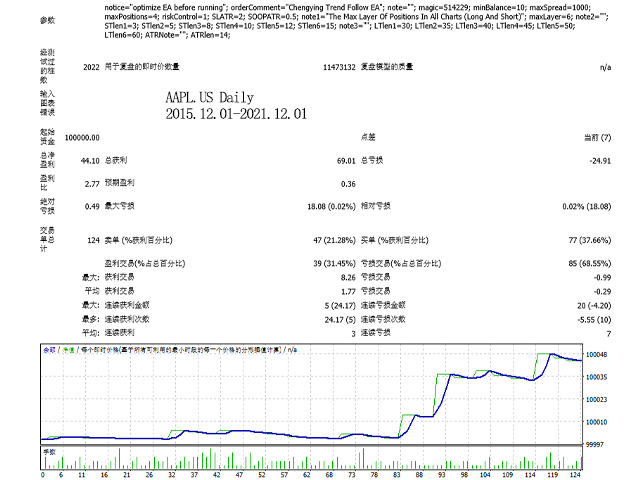The image size is (640, 480).
Task: Click x-axis tick label 52
Action: (262, 475)
